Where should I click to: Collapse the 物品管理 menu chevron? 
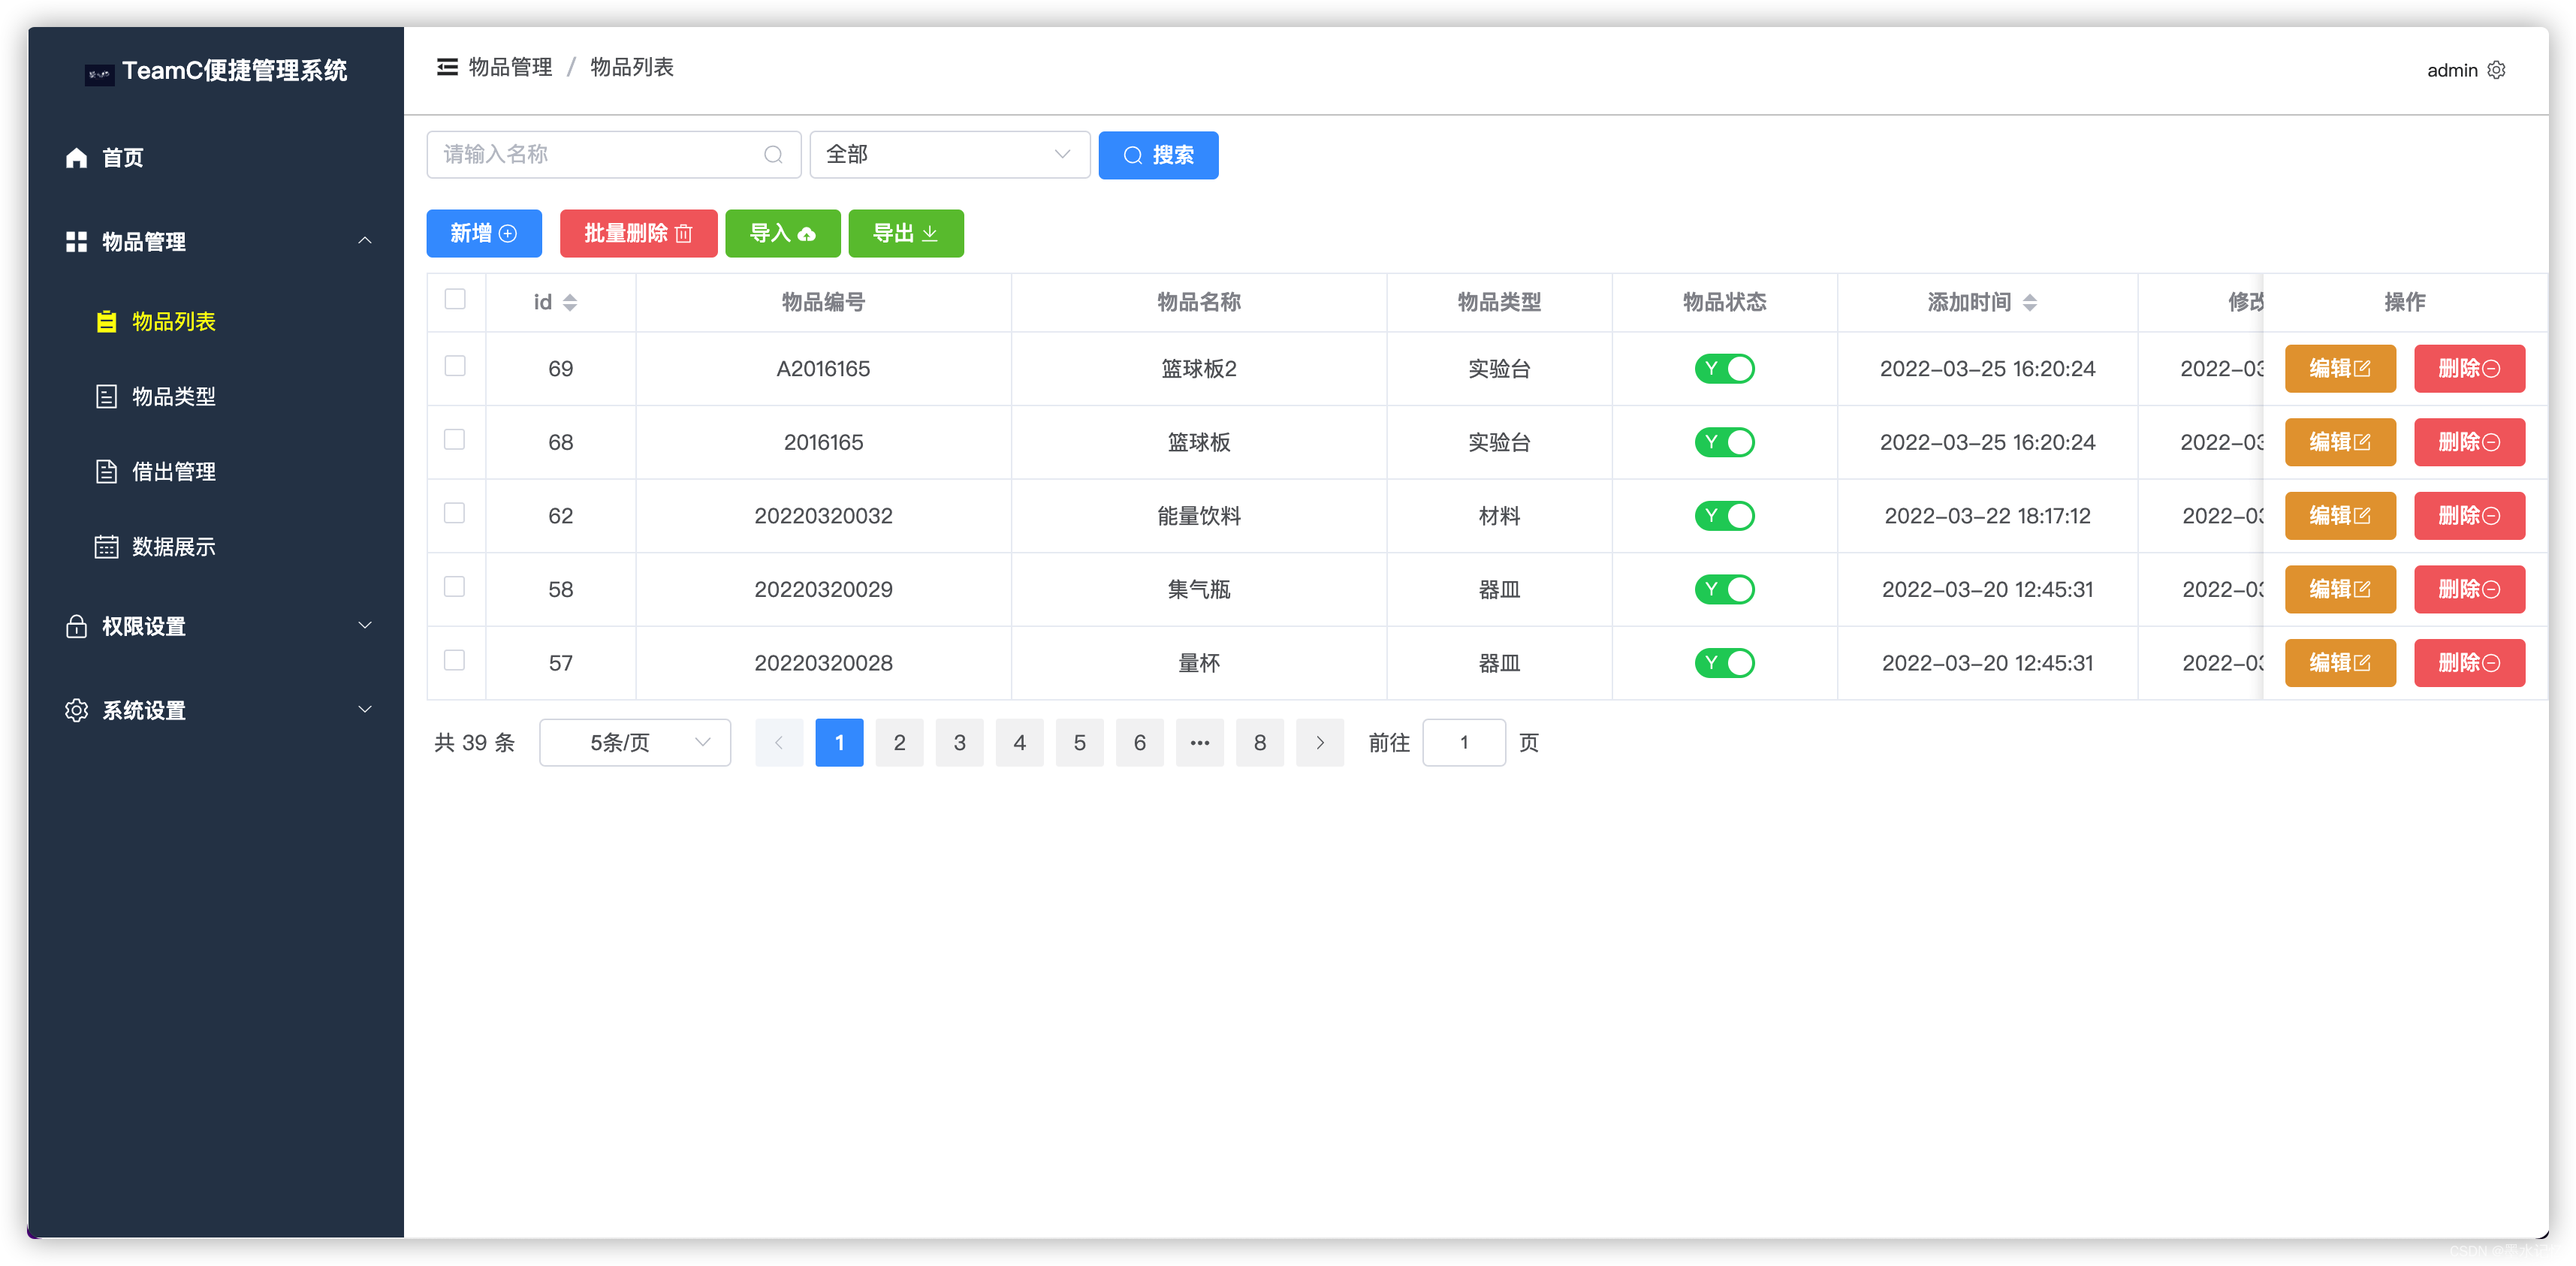pos(365,241)
